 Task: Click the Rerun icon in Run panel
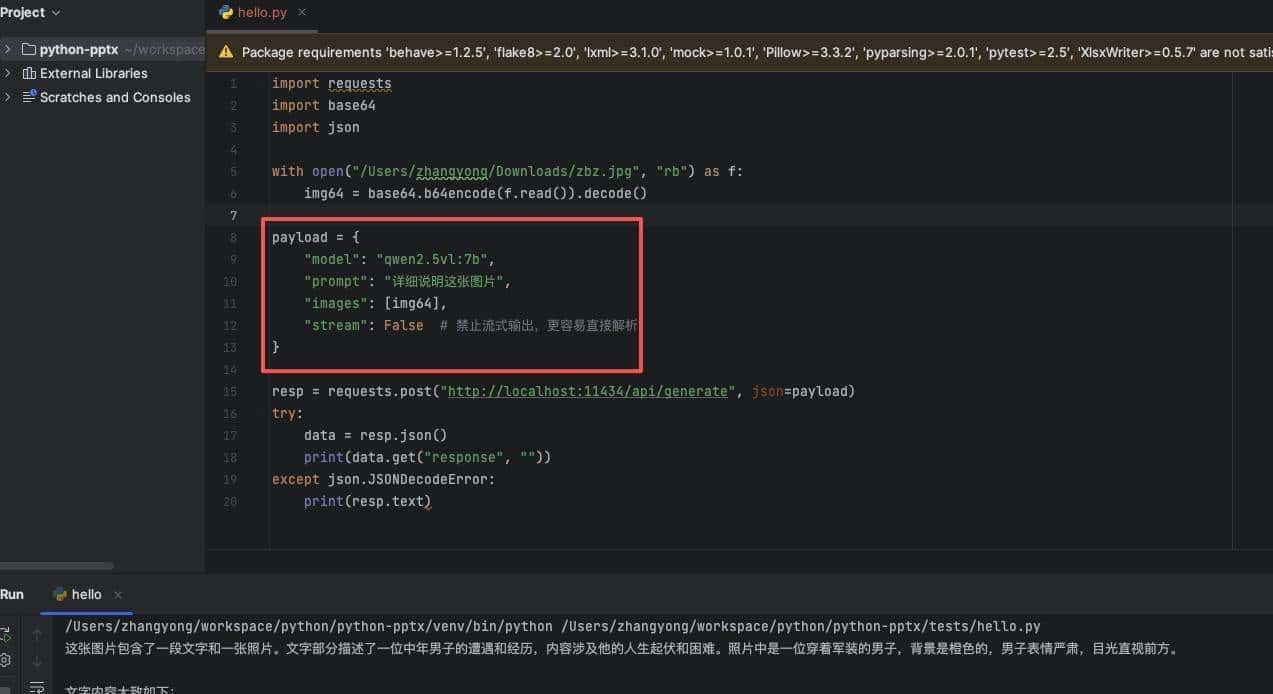pyautogui.click(x=4, y=634)
